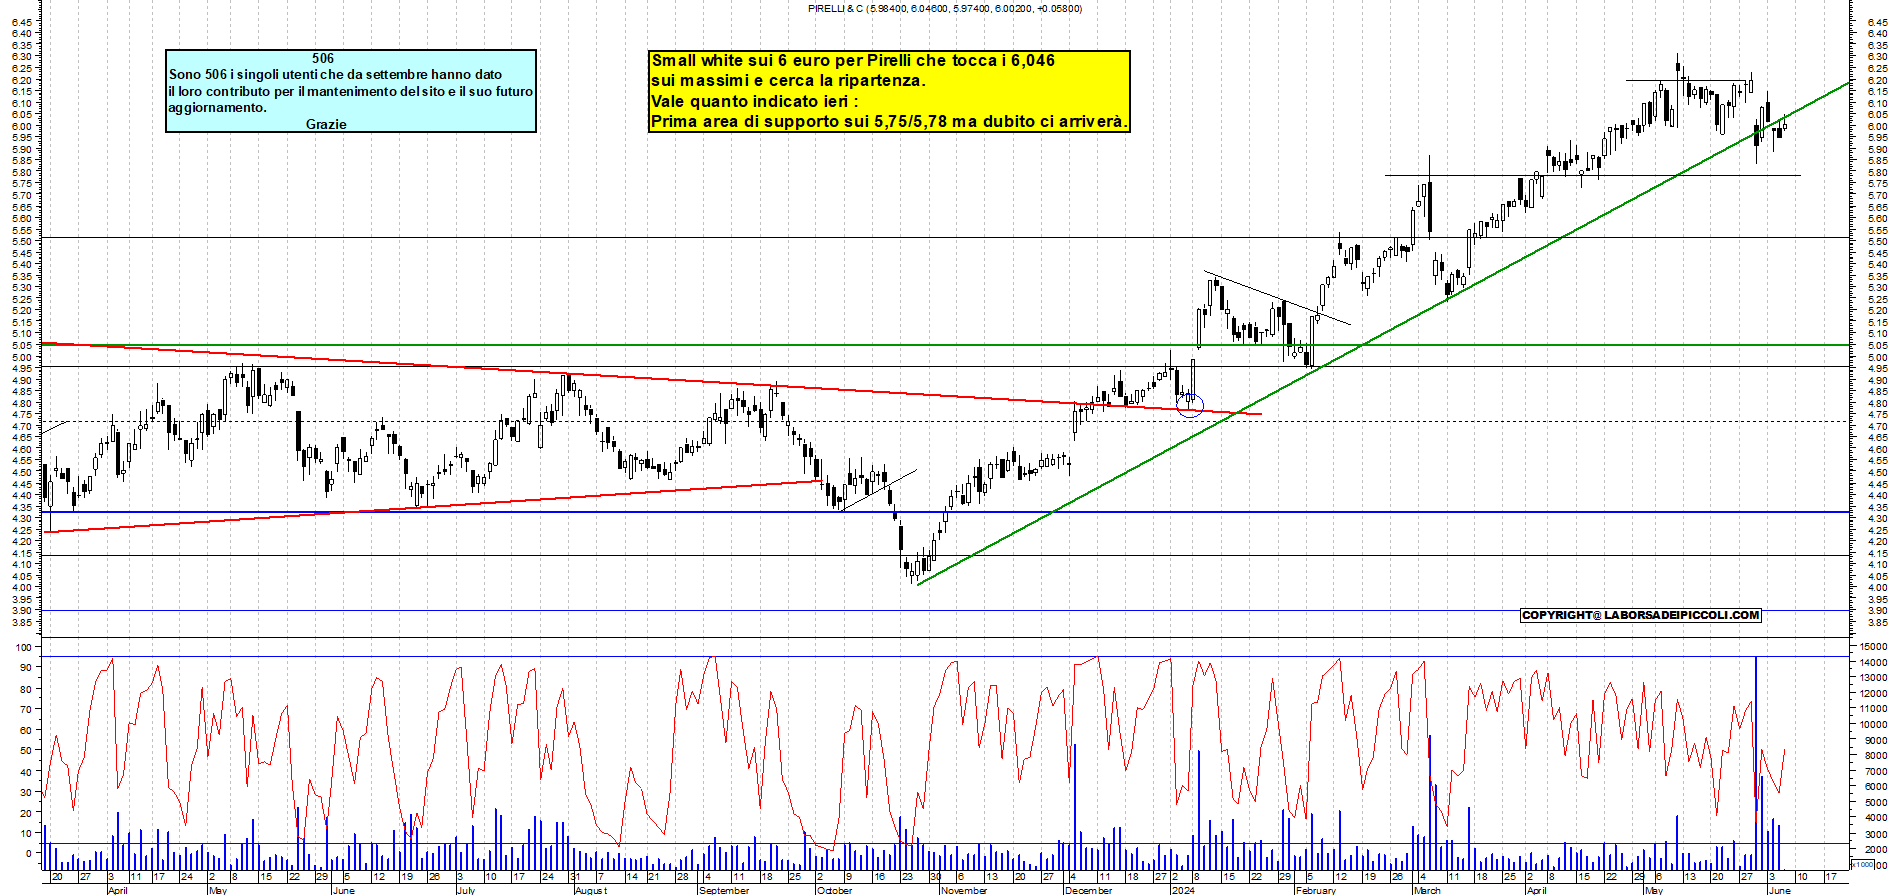Click the 'Grazie' text in cyan box
The width and height of the screenshot is (1890, 895).
(326, 124)
